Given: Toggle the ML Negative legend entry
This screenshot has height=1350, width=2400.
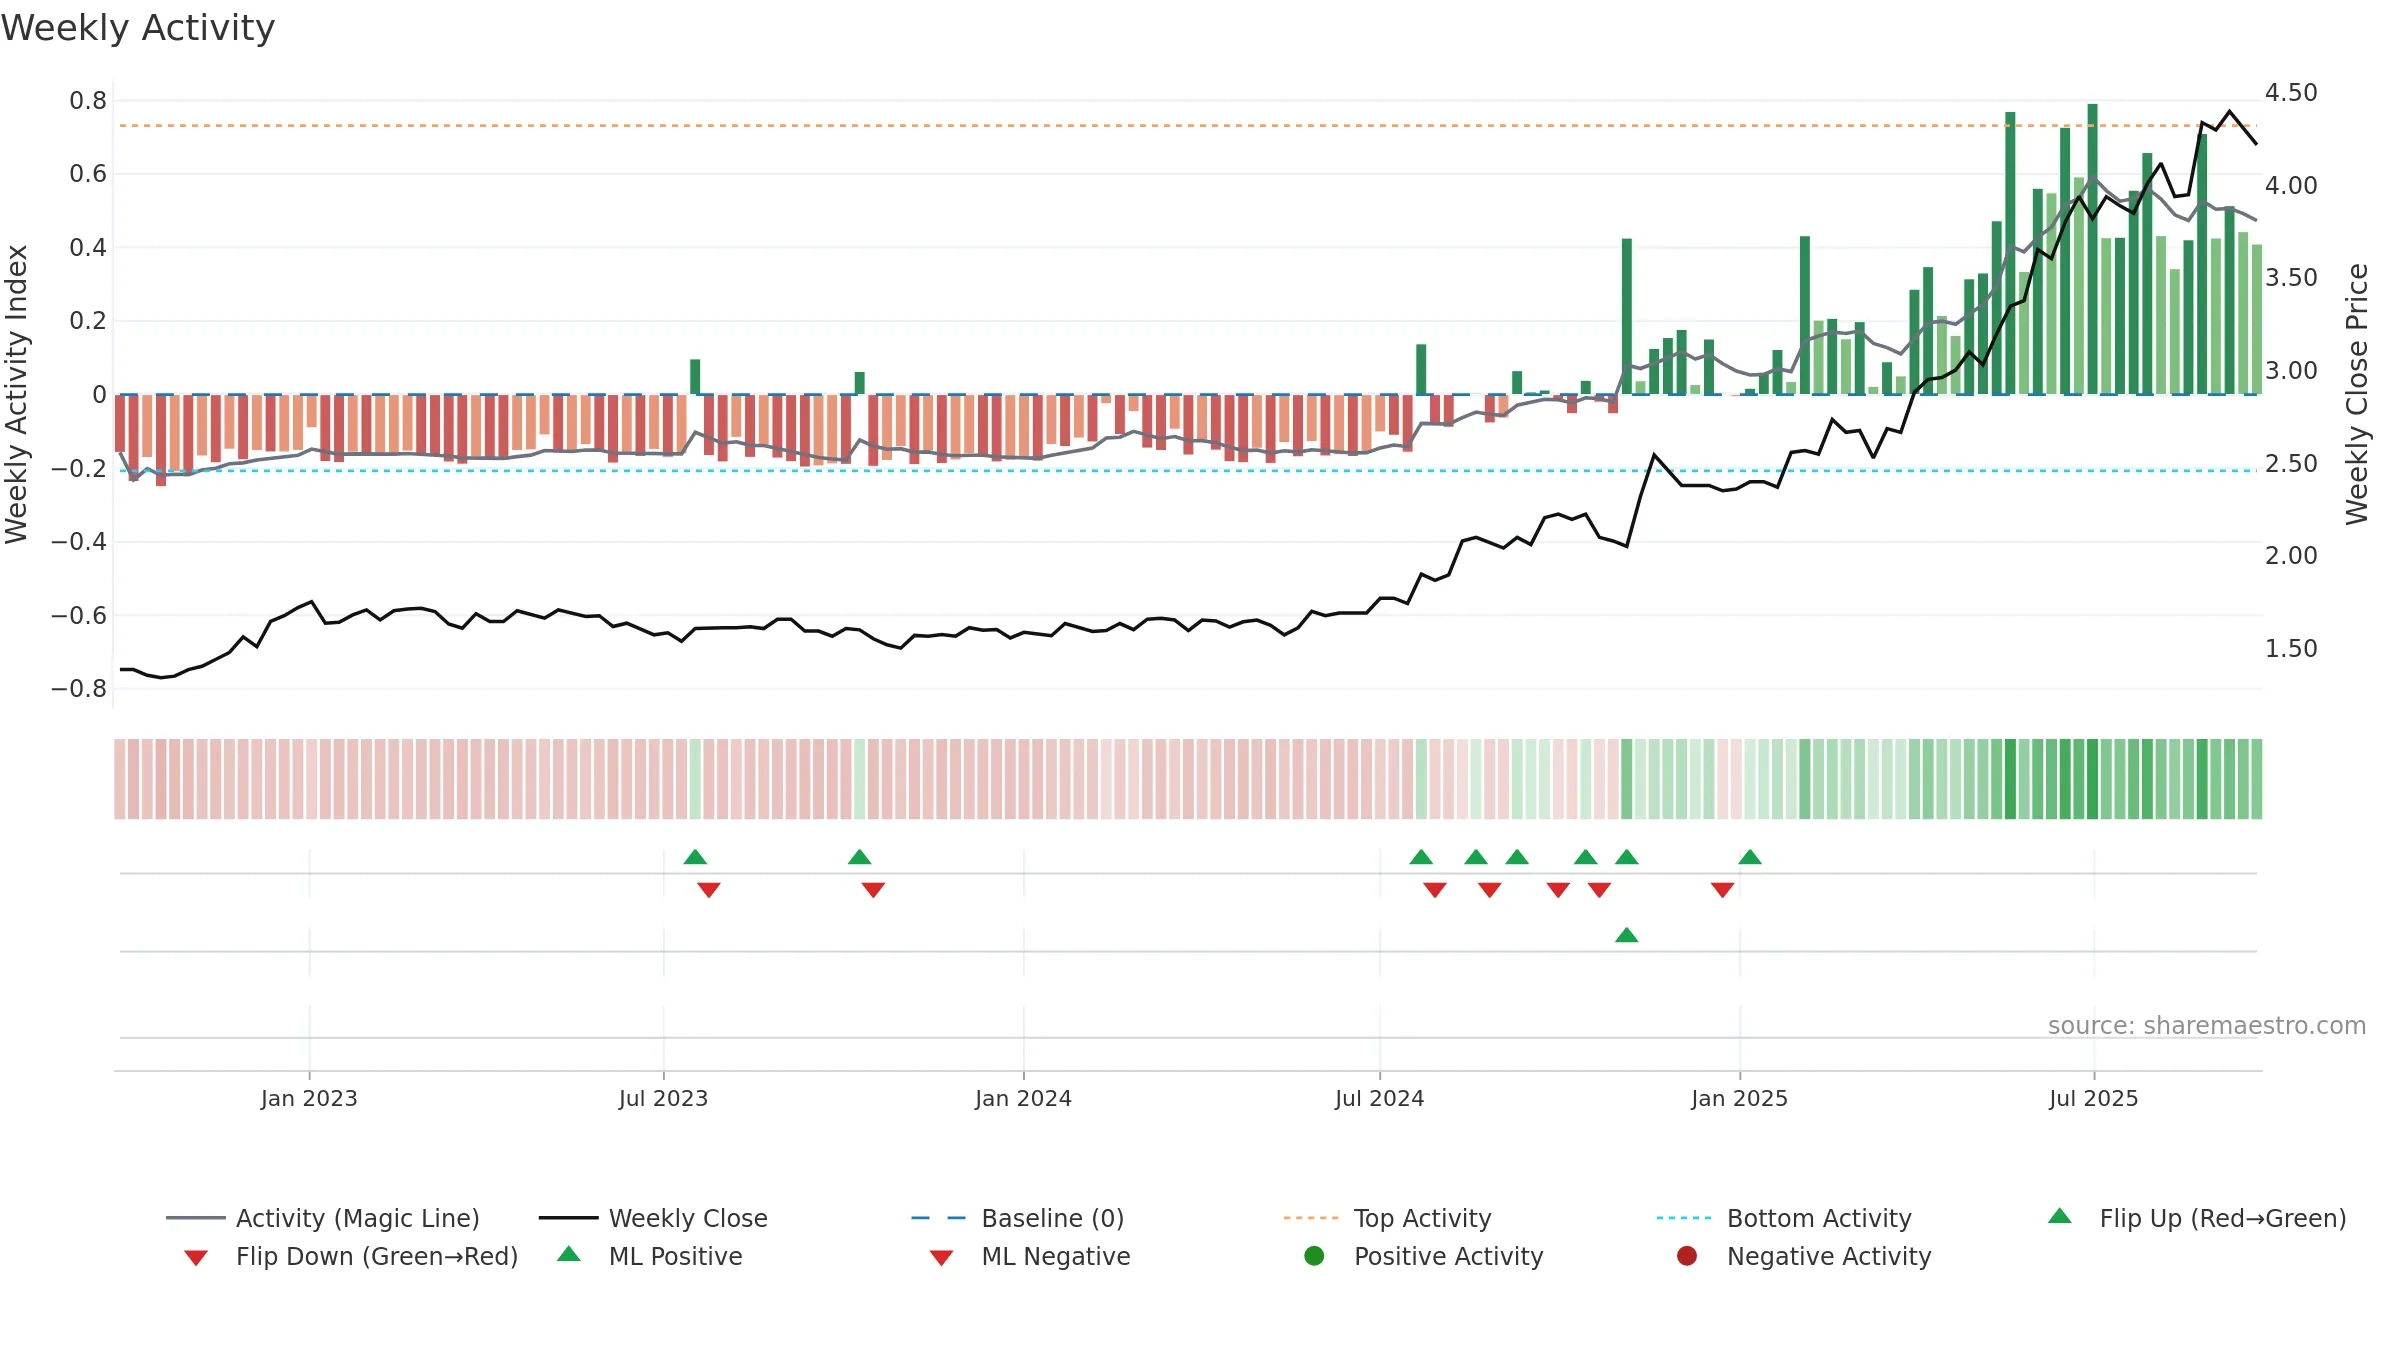Looking at the screenshot, I should coord(1030,1256).
